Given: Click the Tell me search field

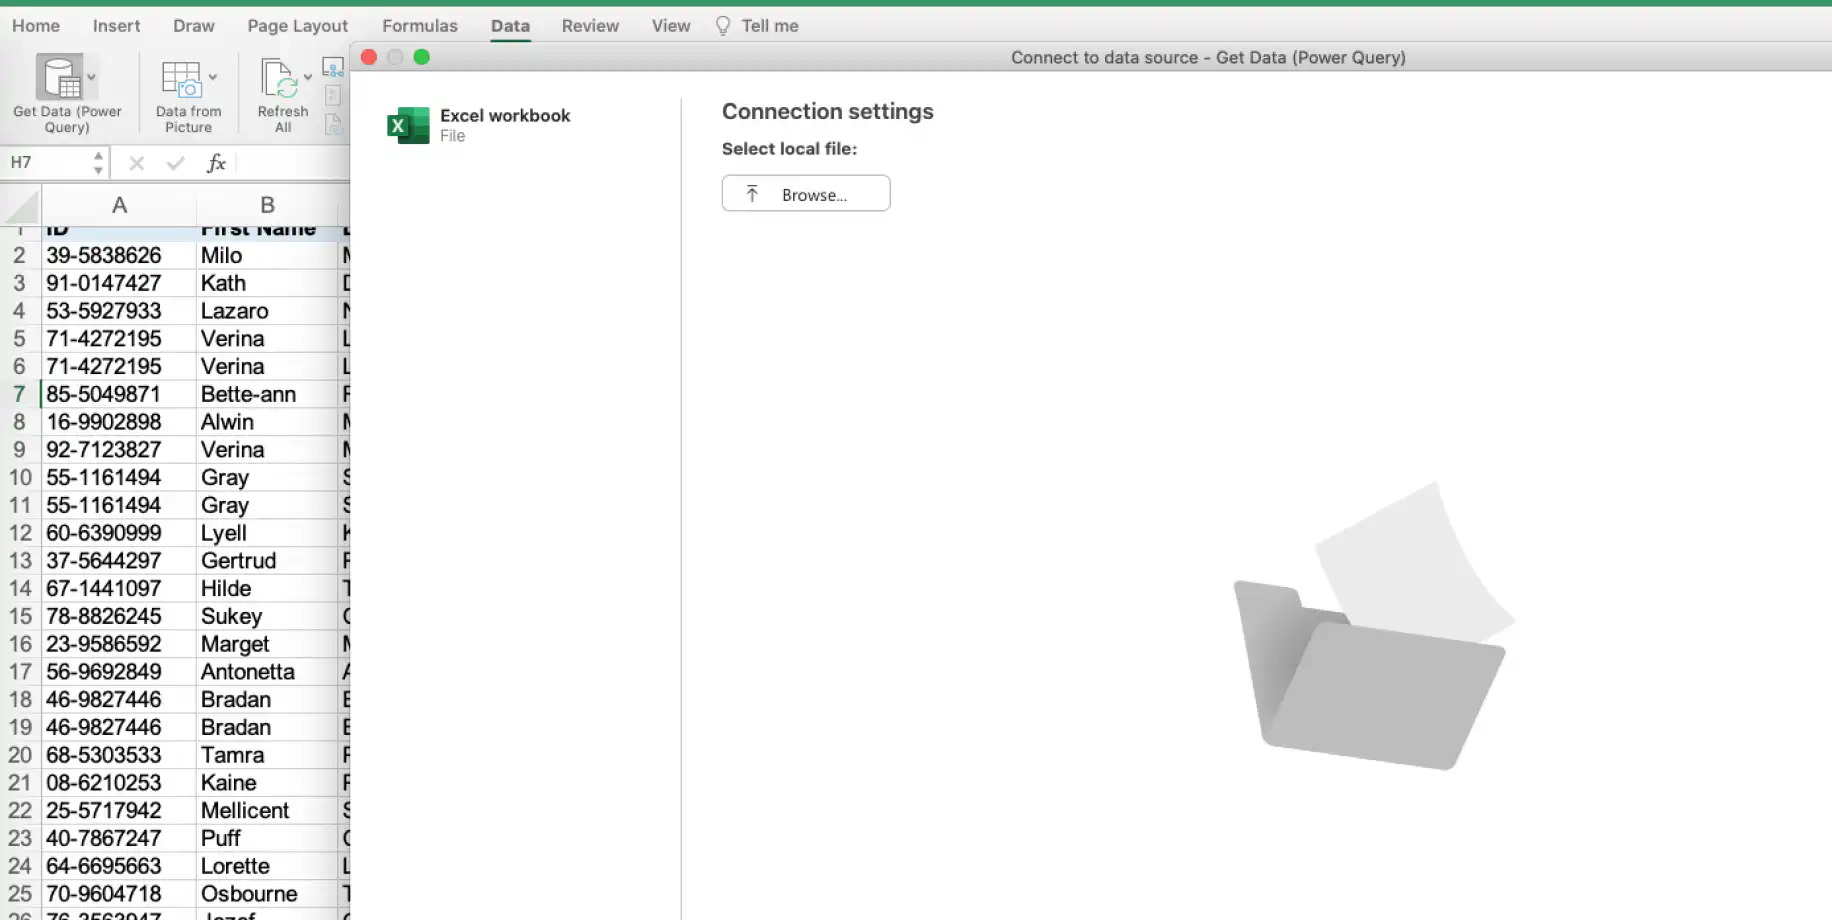Looking at the screenshot, I should pos(770,26).
